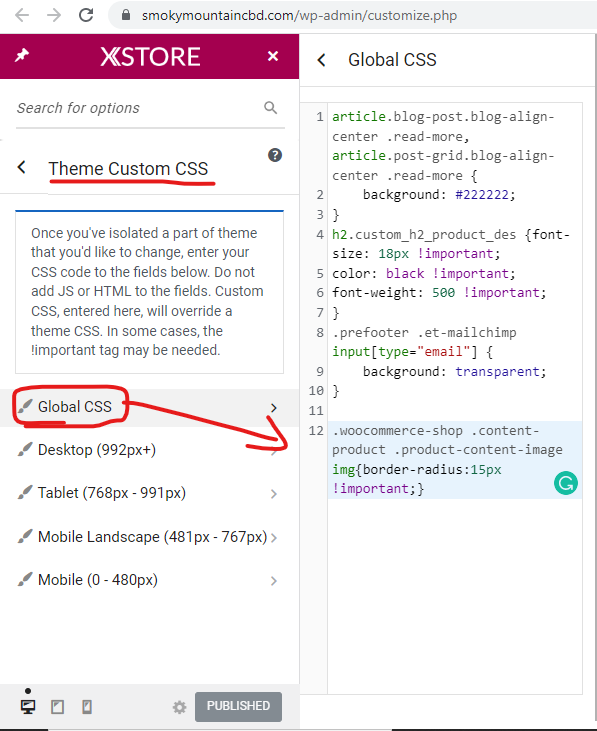Image resolution: width=597 pixels, height=731 pixels.
Task: Switch to desktop preview device icon
Action: click(x=28, y=706)
